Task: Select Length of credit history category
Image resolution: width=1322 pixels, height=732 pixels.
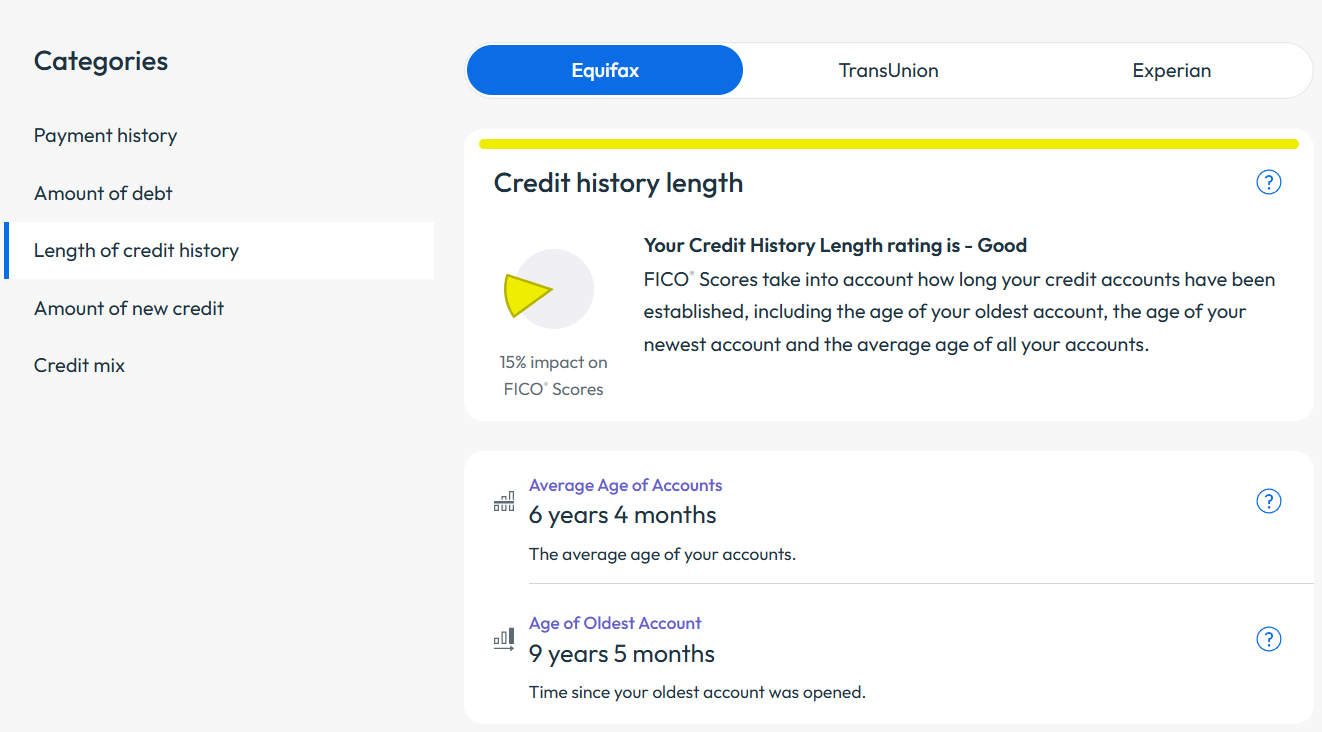Action: pos(134,250)
